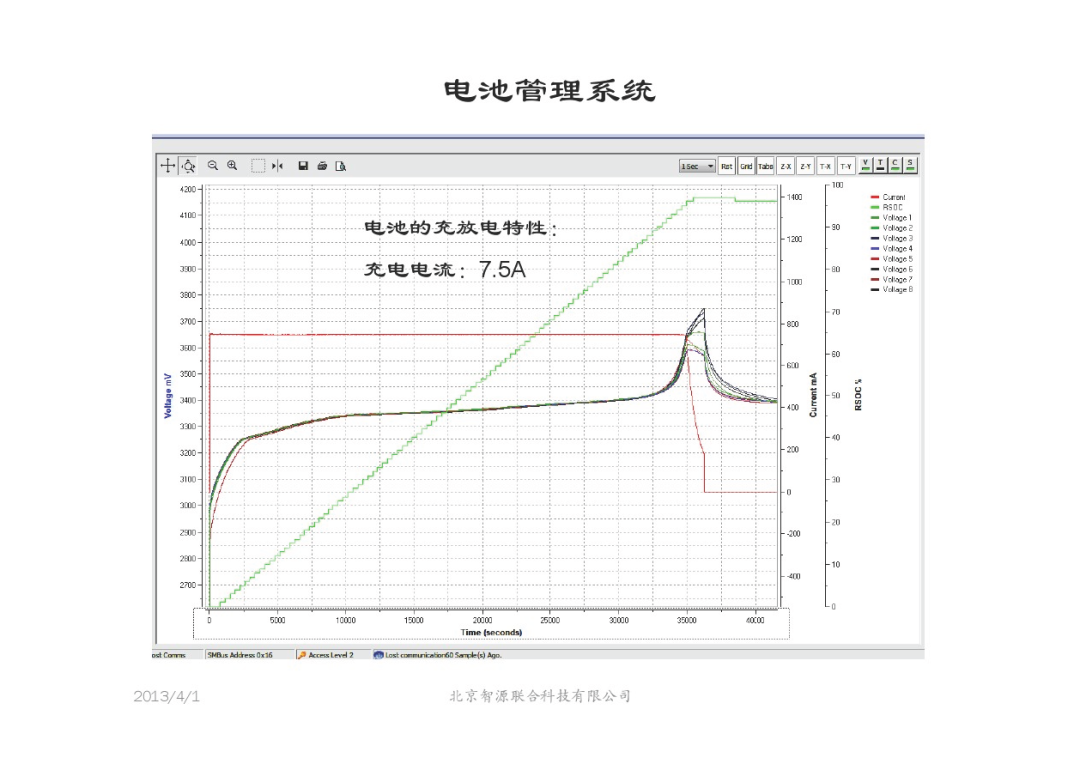Click the zoom out magnifier

[212, 166]
